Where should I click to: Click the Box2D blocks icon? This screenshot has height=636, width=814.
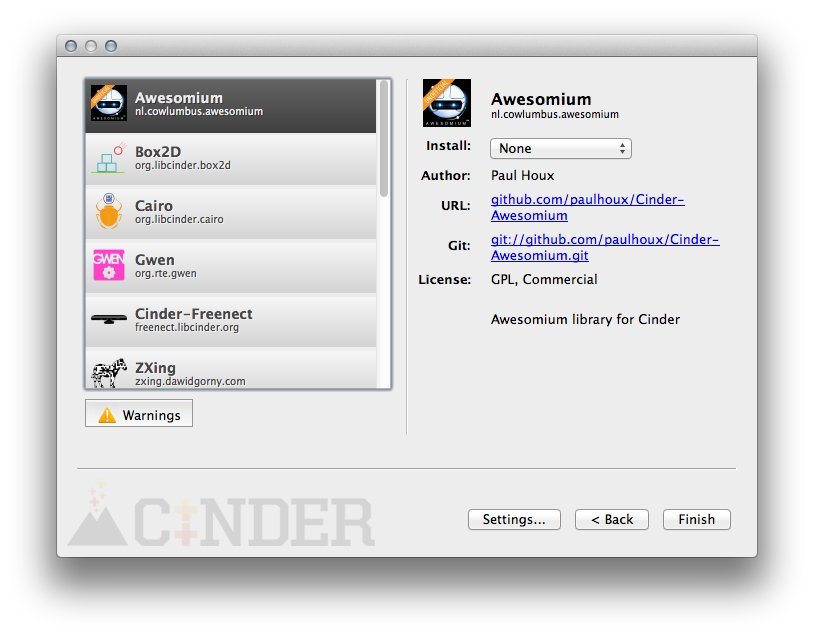(x=110, y=157)
